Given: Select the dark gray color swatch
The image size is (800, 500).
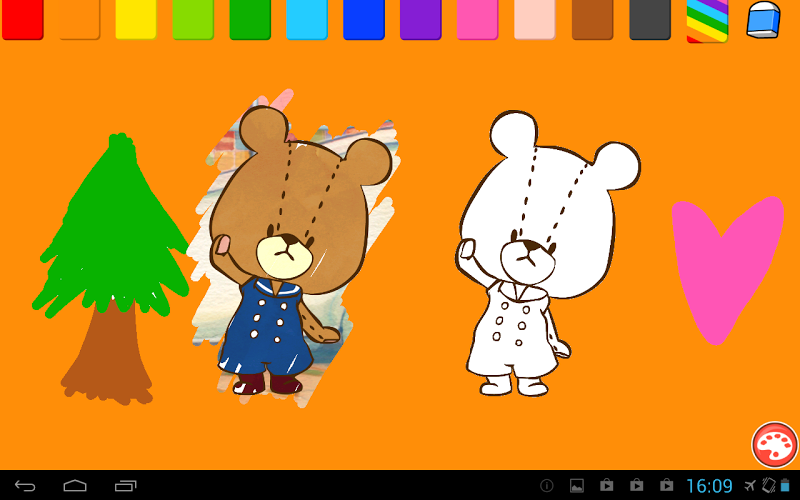Looking at the screenshot, I should tap(650, 19).
